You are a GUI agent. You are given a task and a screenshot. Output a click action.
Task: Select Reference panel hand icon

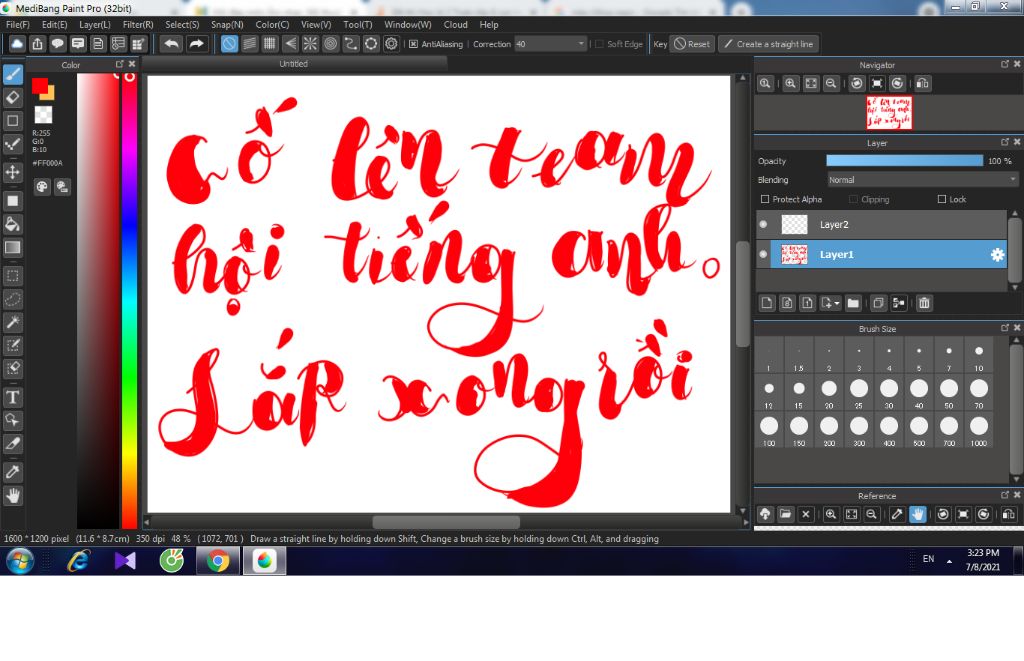pyautogui.click(x=918, y=515)
